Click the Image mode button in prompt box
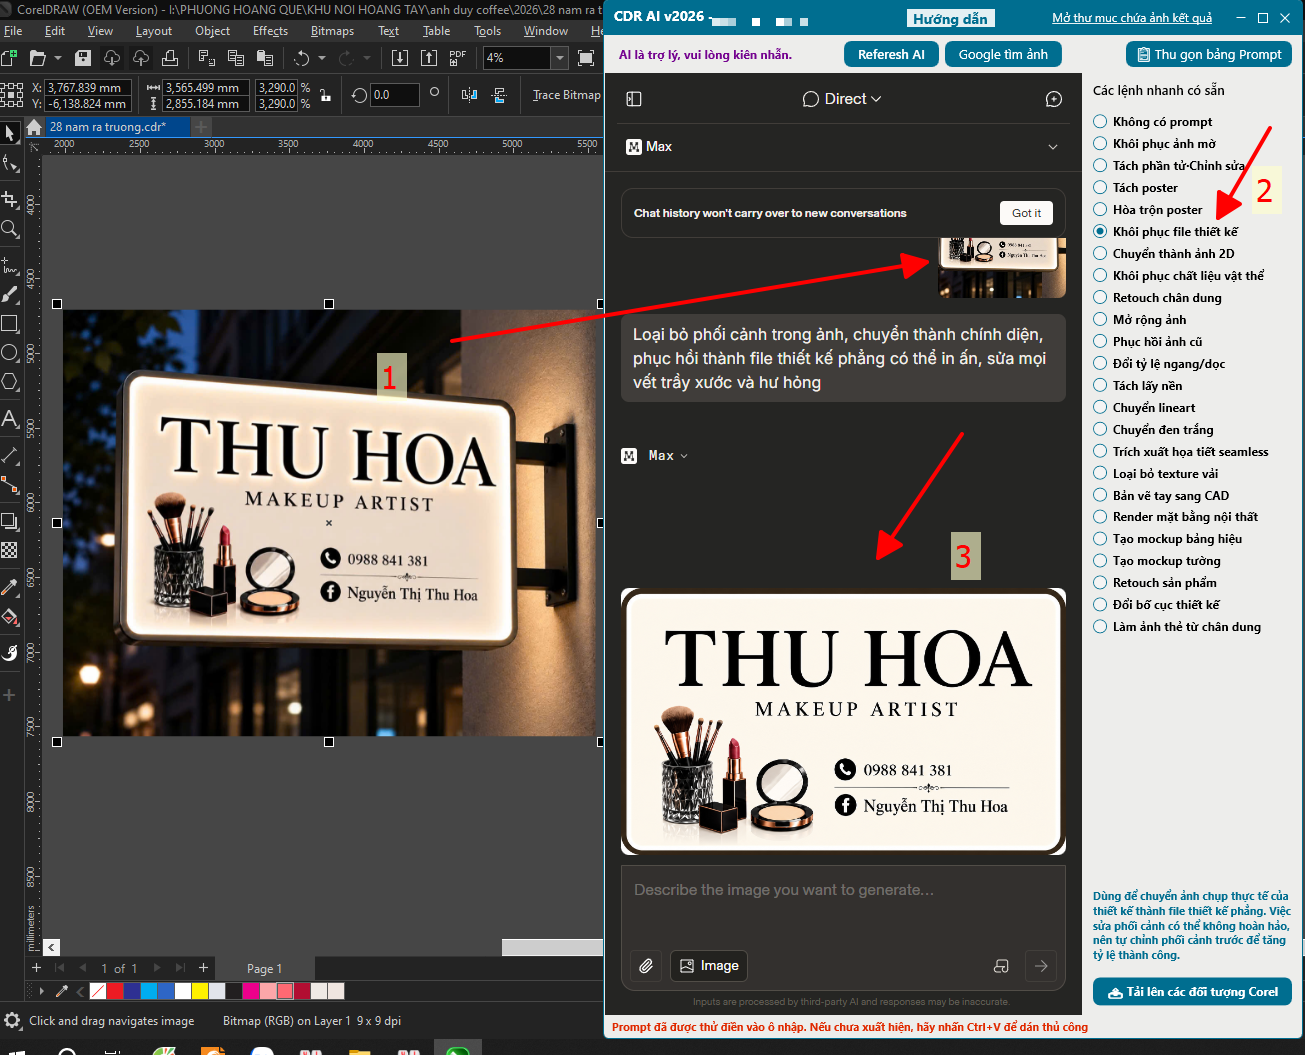Image resolution: width=1305 pixels, height=1055 pixels. coord(709,966)
